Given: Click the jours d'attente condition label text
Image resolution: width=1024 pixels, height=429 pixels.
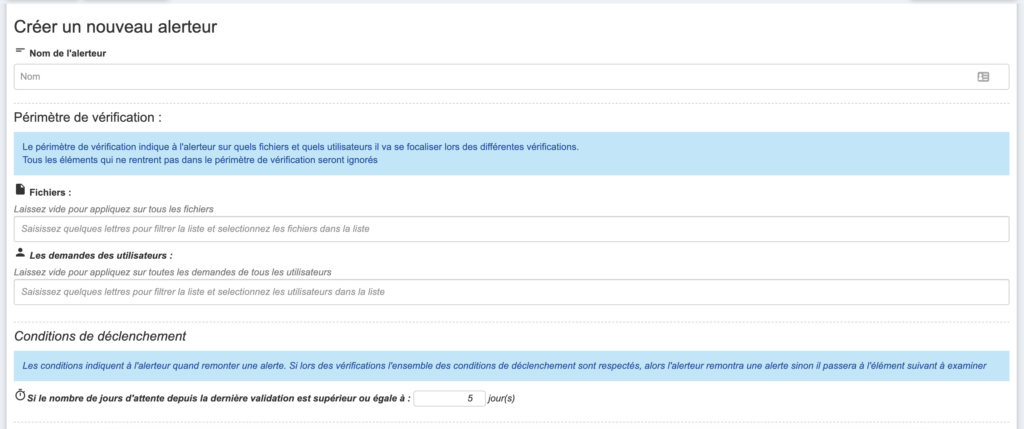Looking at the screenshot, I should point(219,398).
